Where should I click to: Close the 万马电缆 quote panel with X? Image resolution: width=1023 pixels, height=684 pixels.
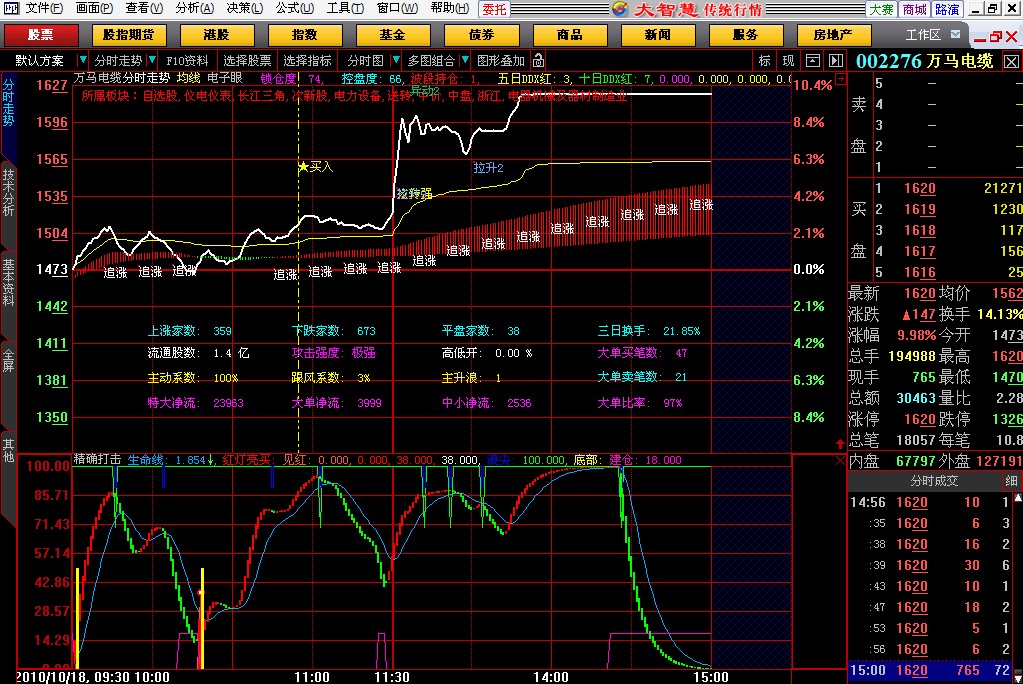1013,61
